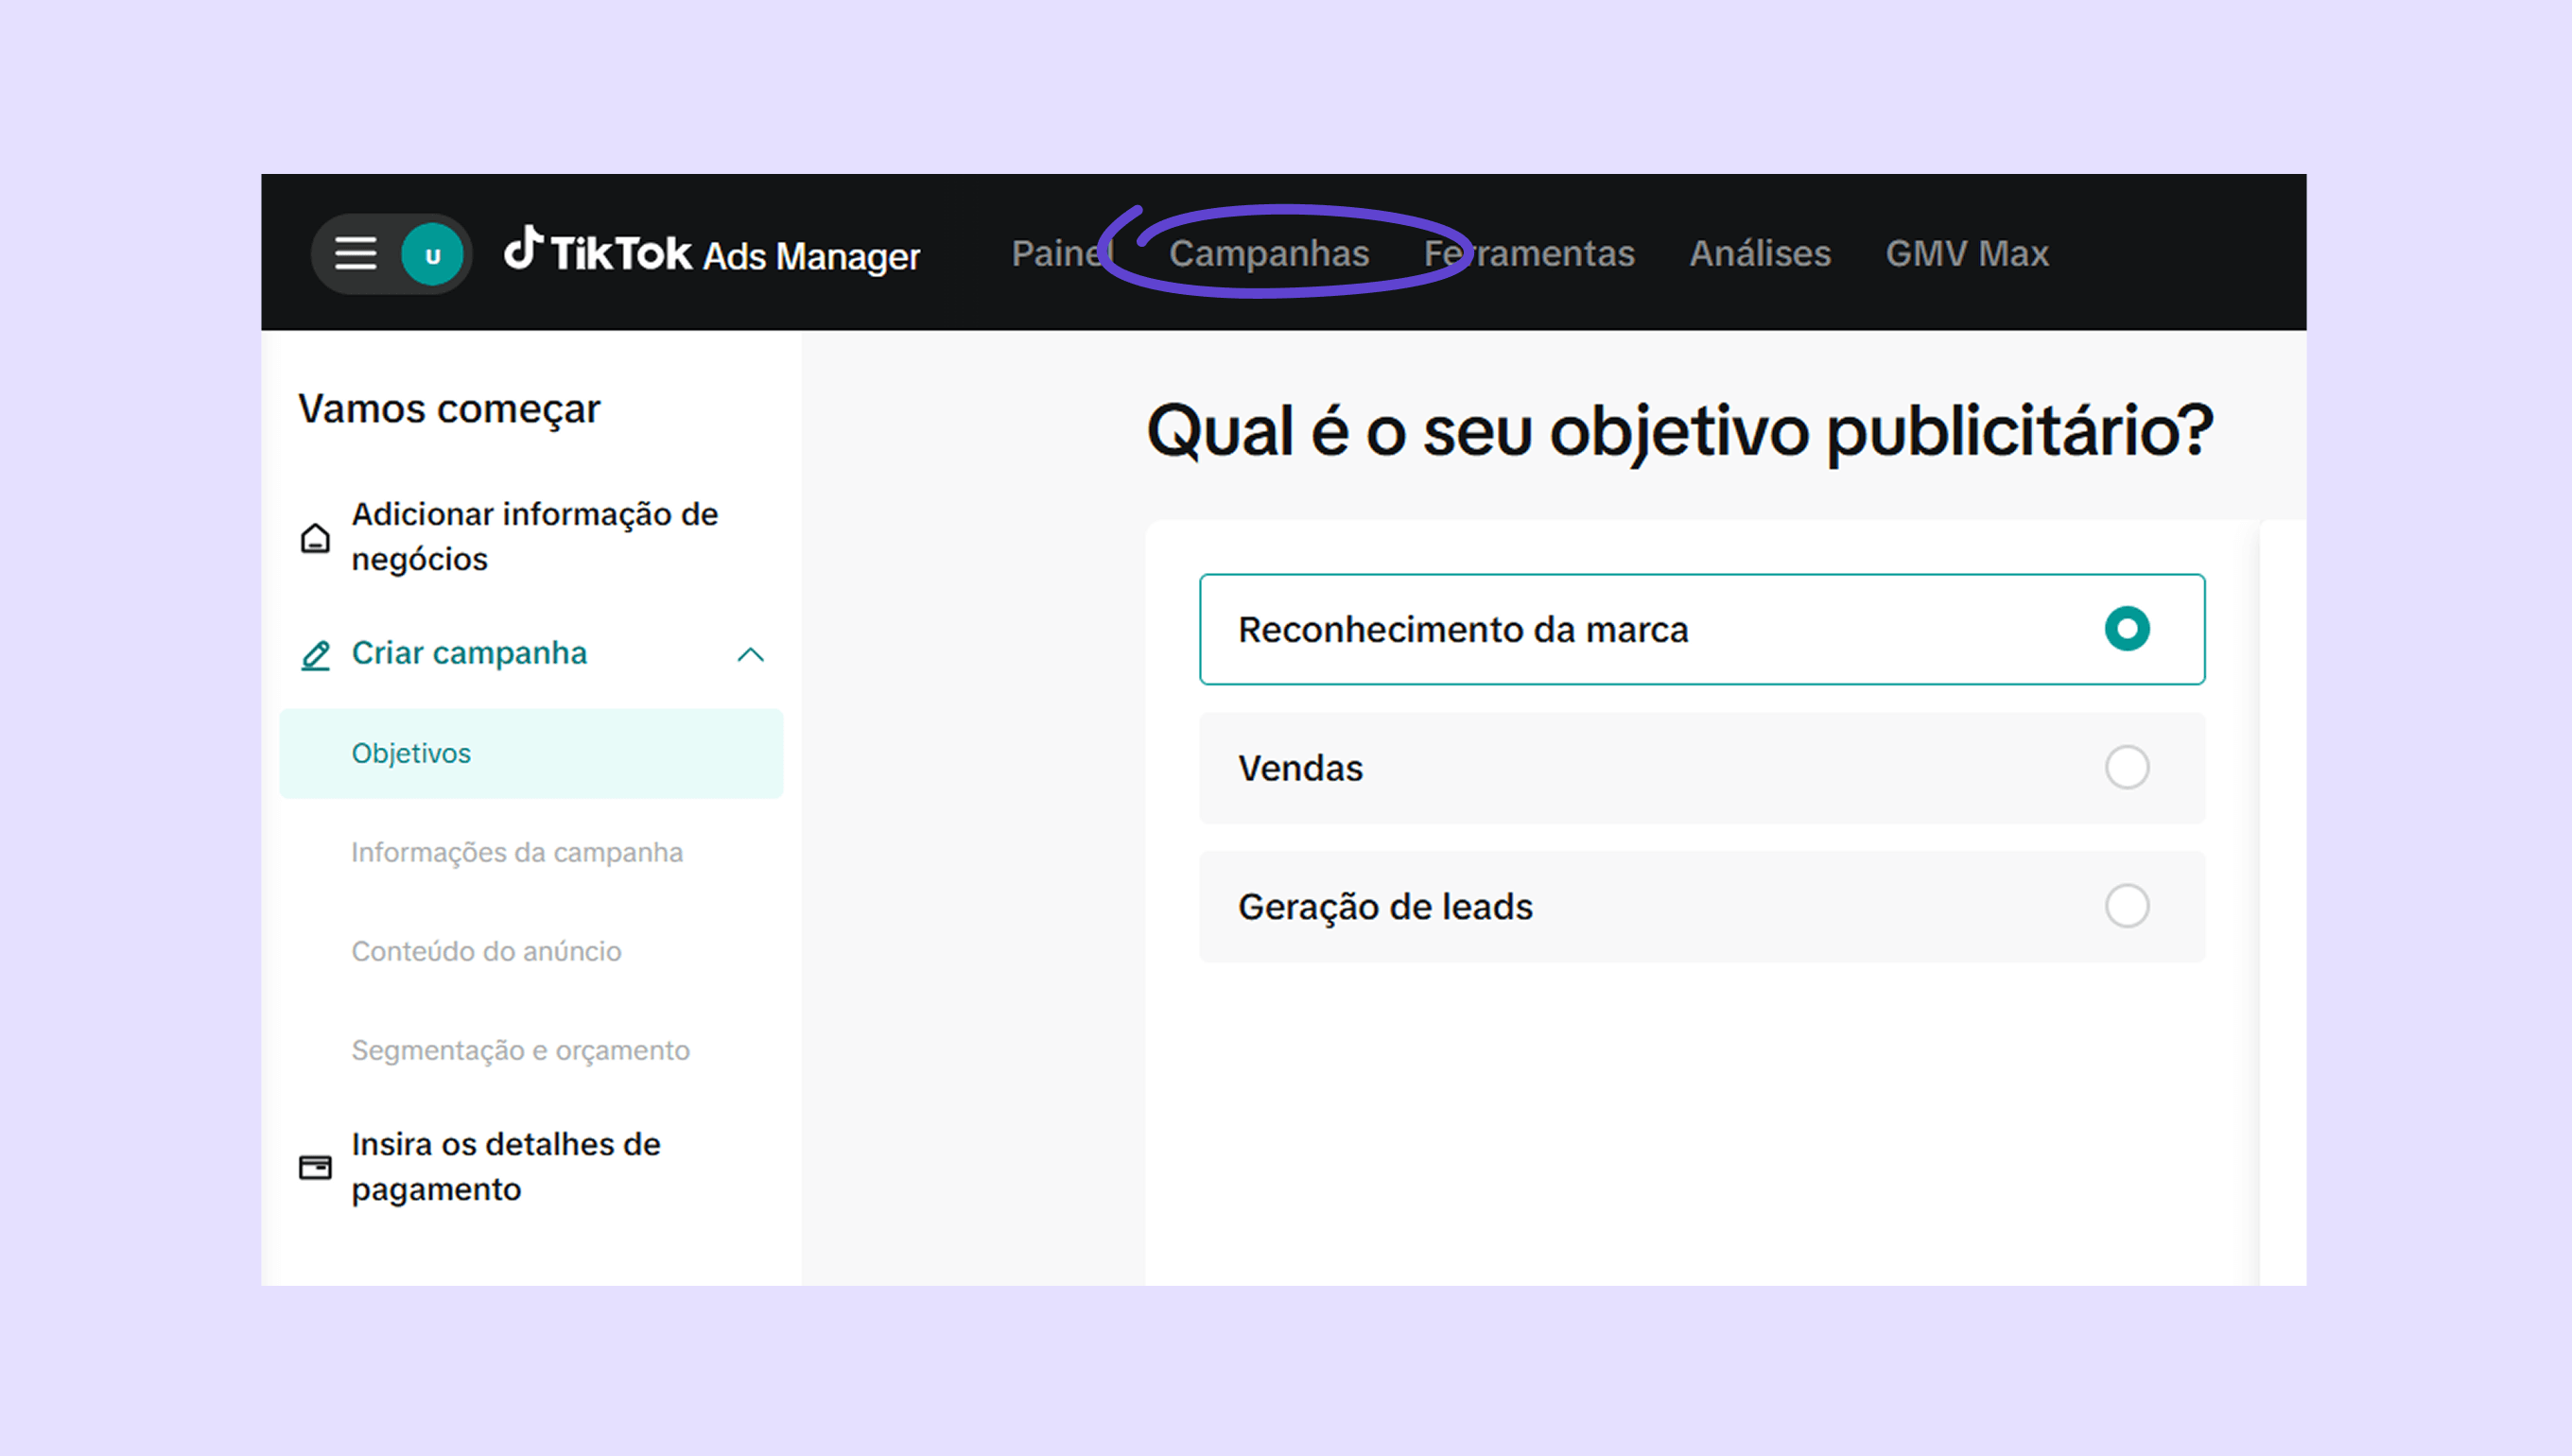Go to the GMV Max tab
This screenshot has height=1456, width=2572.
pos(1966,254)
